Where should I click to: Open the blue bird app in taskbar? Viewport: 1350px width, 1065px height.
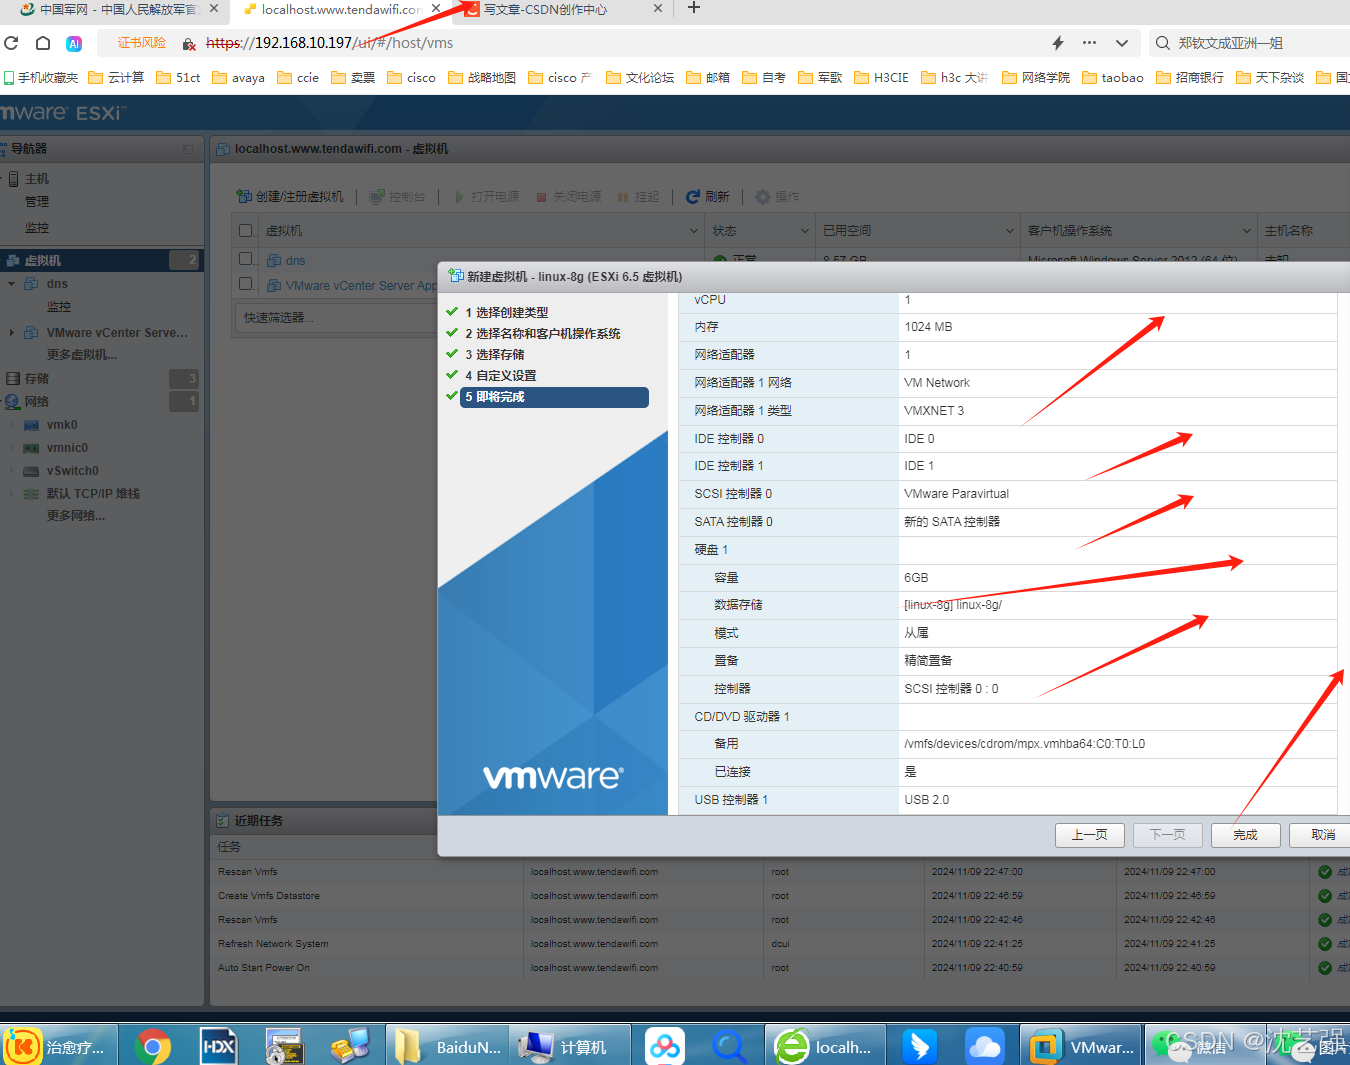pyautogui.click(x=920, y=1046)
